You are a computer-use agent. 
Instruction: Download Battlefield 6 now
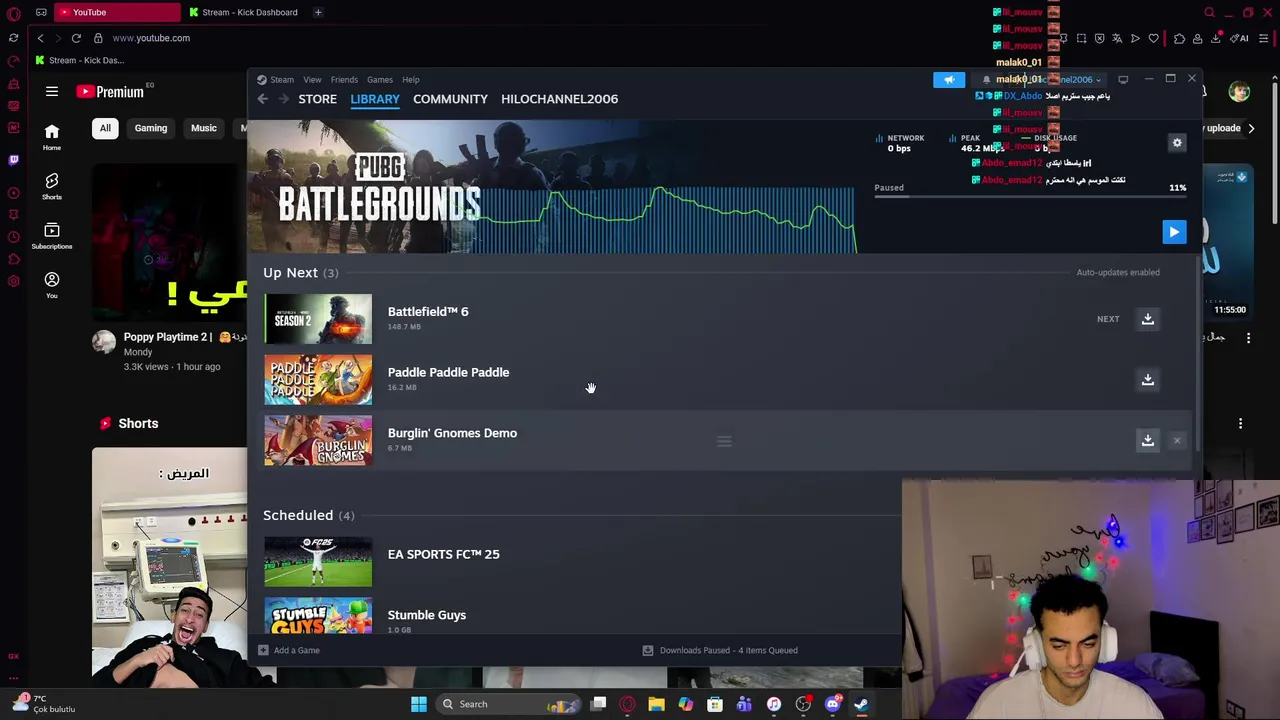click(x=1148, y=319)
